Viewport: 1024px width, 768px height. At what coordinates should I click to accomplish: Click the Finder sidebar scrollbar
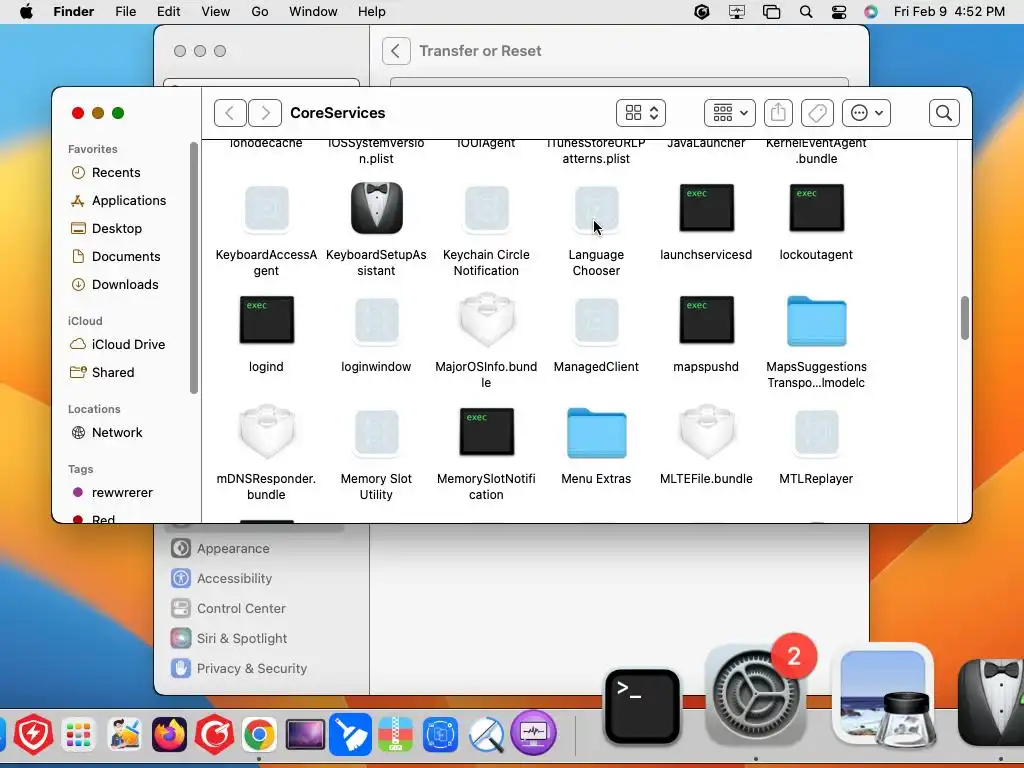(x=193, y=268)
